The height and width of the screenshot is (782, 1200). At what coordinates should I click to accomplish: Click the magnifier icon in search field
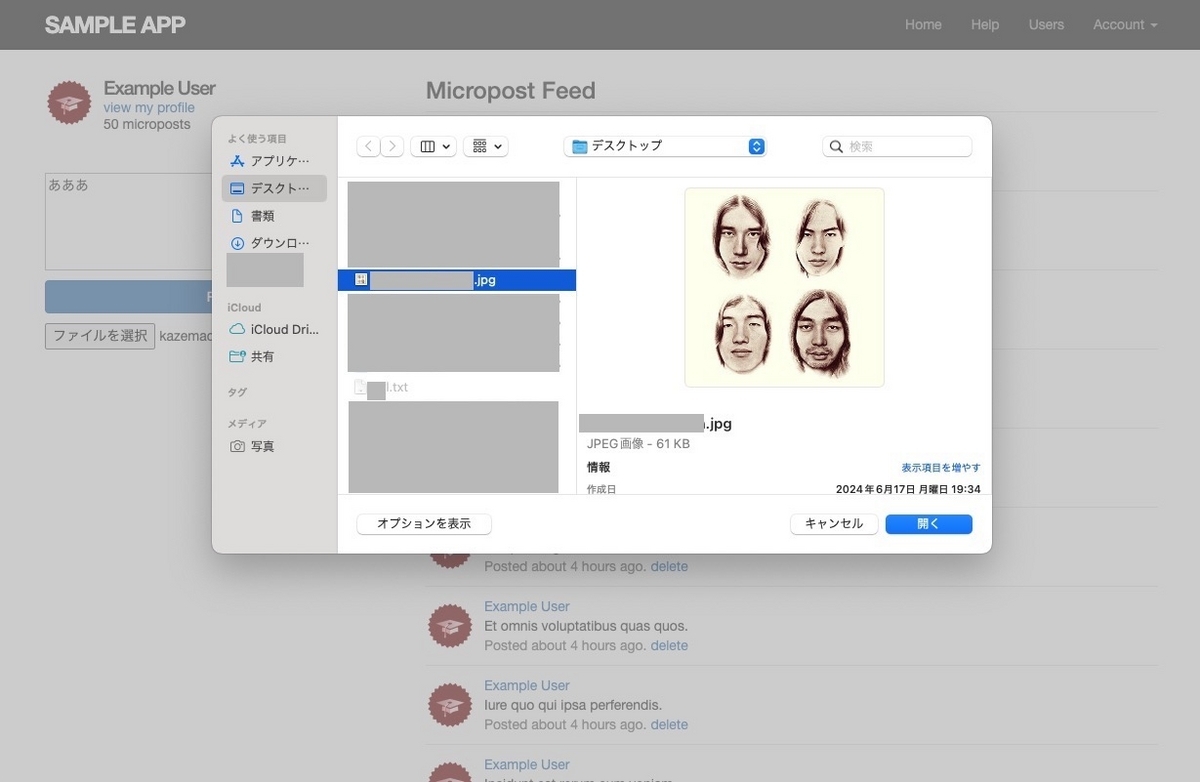(x=837, y=146)
